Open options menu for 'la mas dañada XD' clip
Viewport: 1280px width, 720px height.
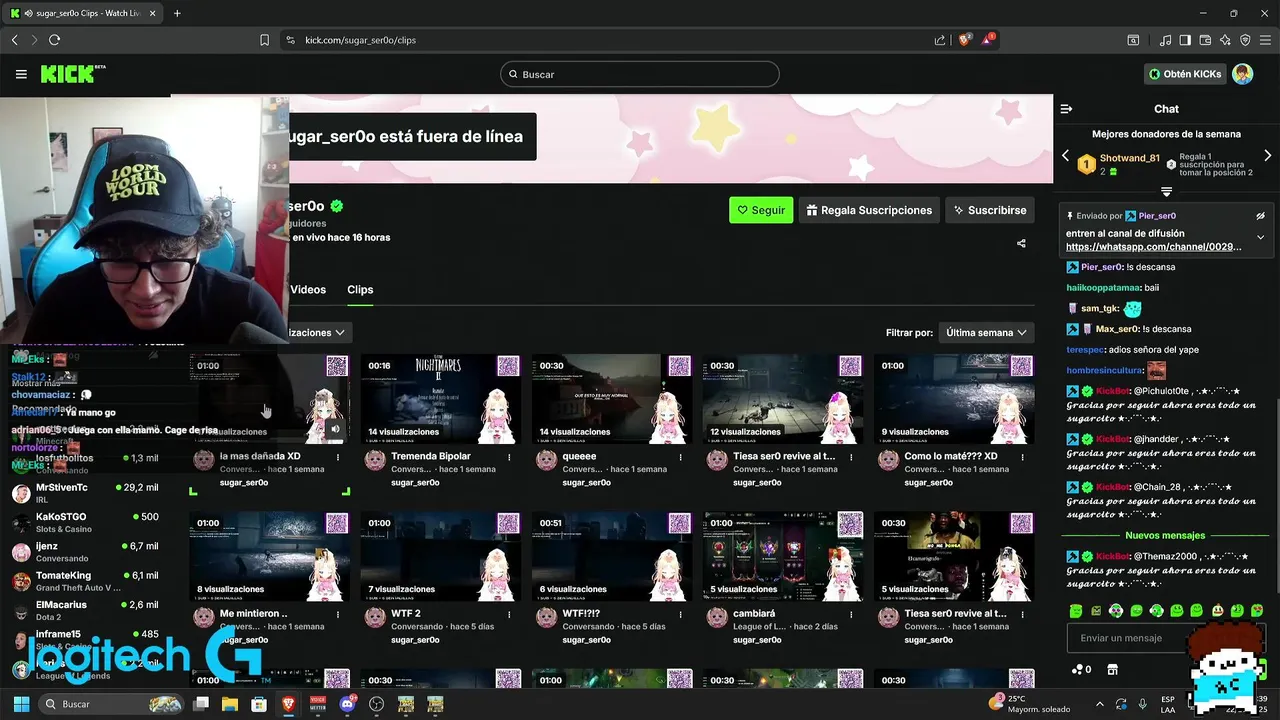(x=338, y=457)
